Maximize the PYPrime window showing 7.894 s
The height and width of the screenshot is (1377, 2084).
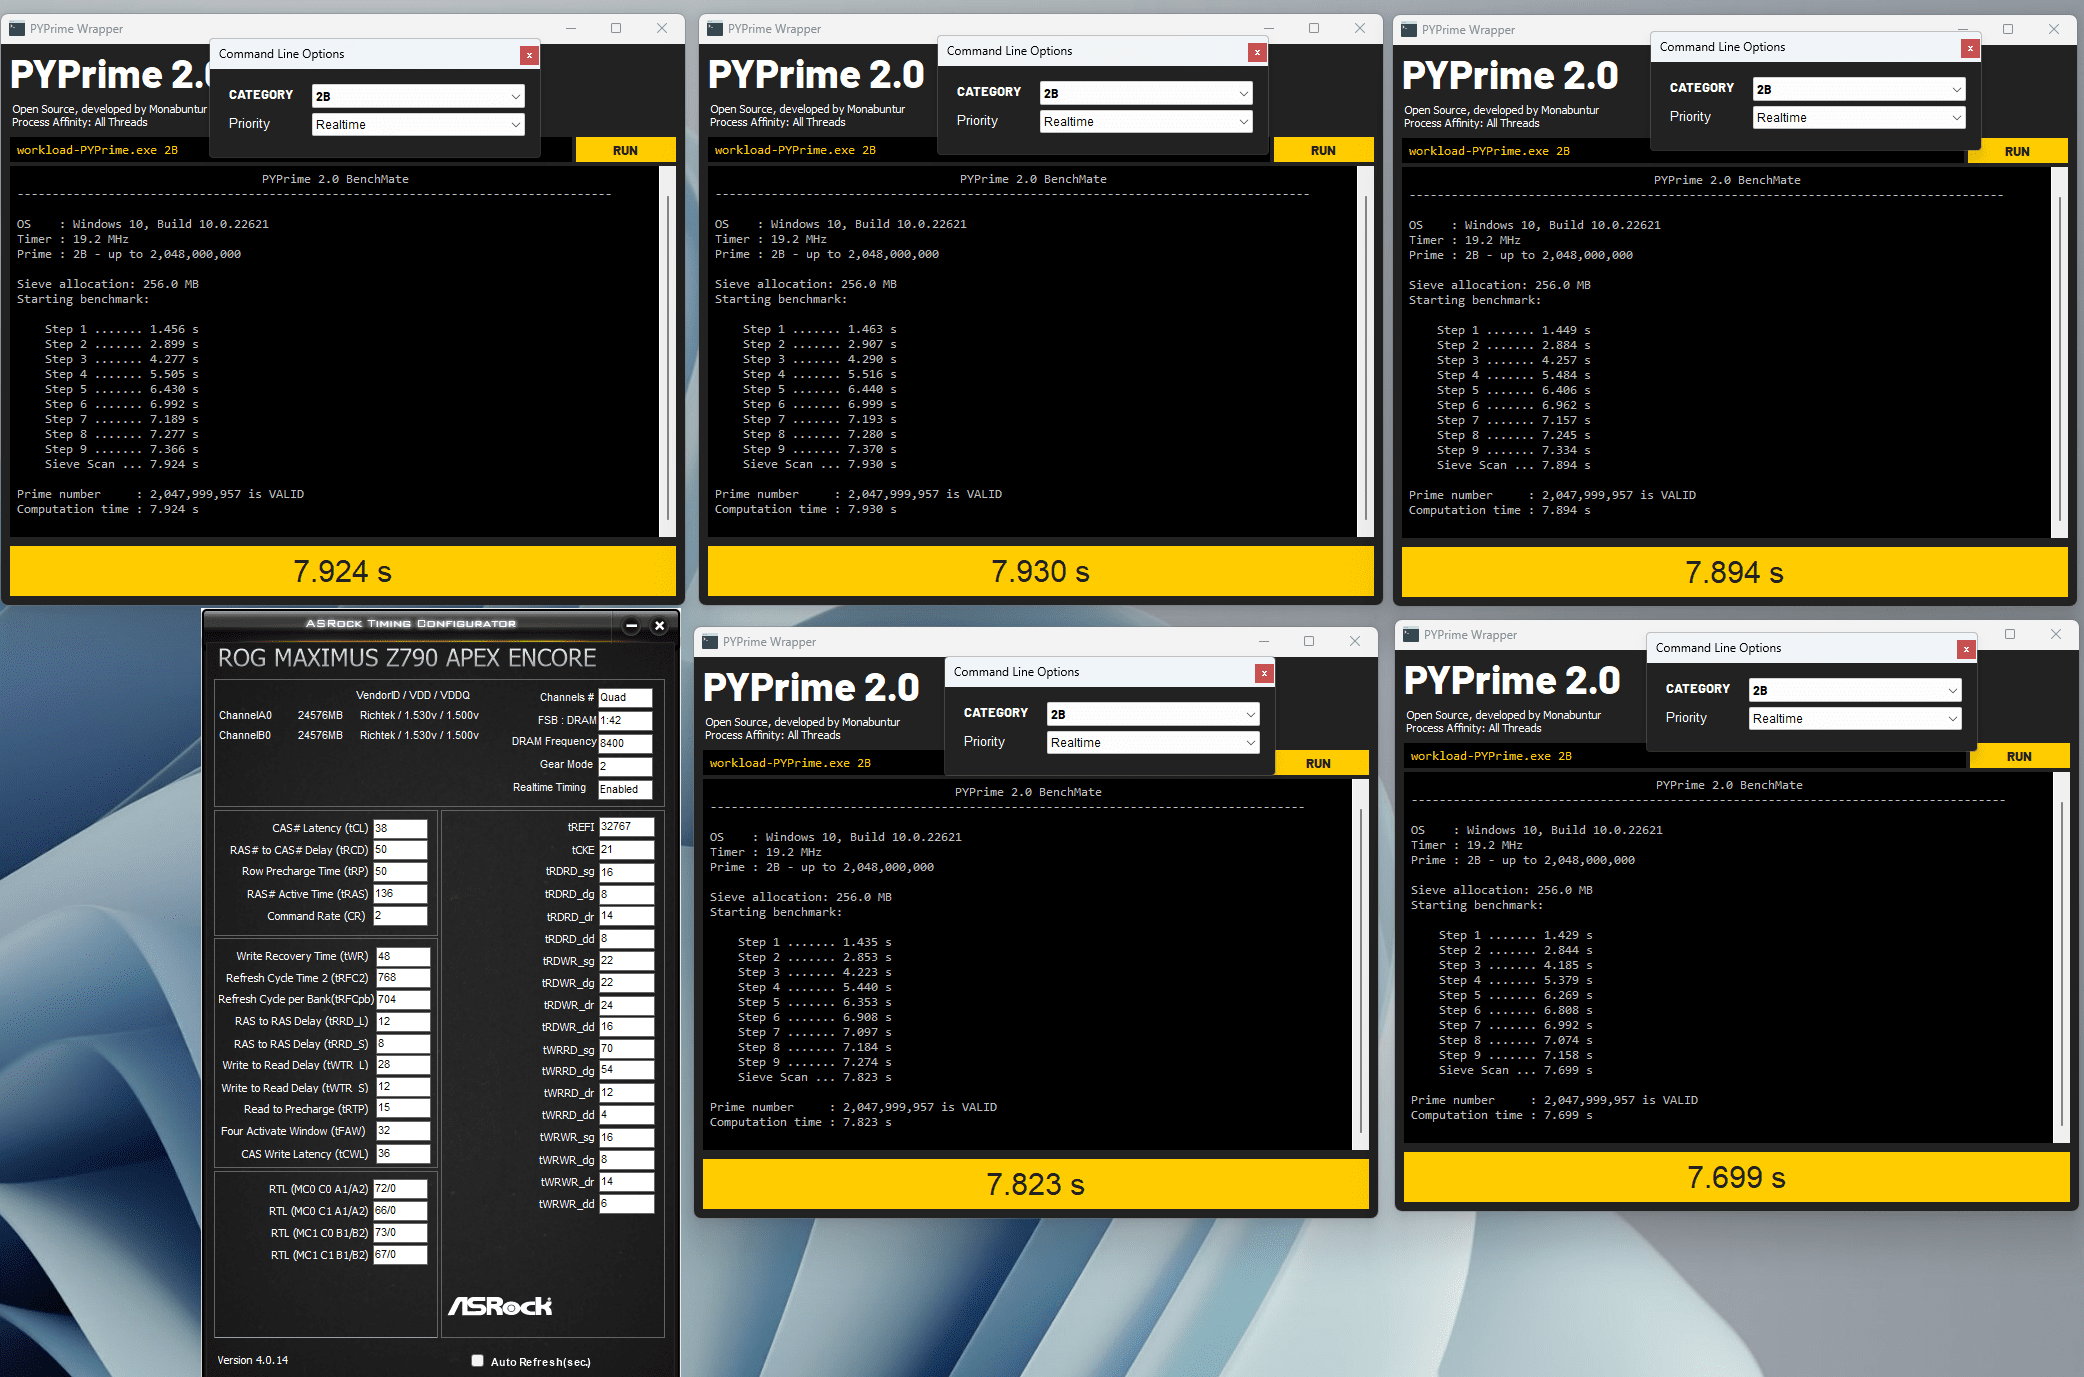[2007, 29]
